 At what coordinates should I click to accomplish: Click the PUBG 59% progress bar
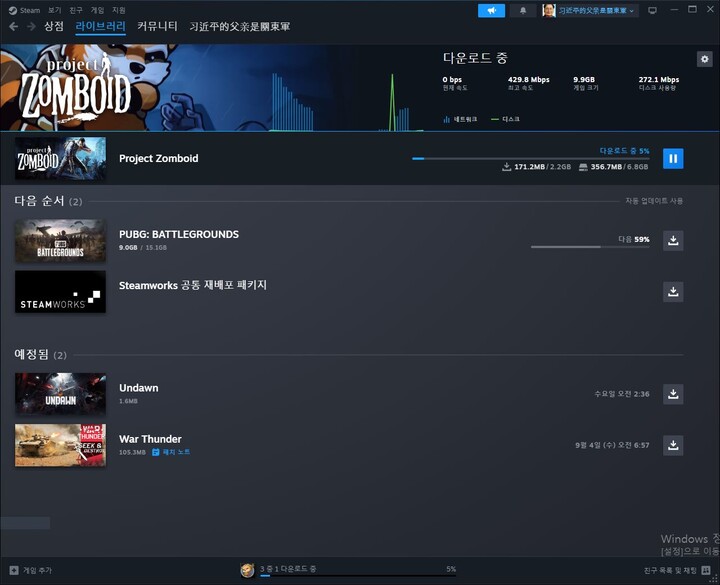pos(590,247)
